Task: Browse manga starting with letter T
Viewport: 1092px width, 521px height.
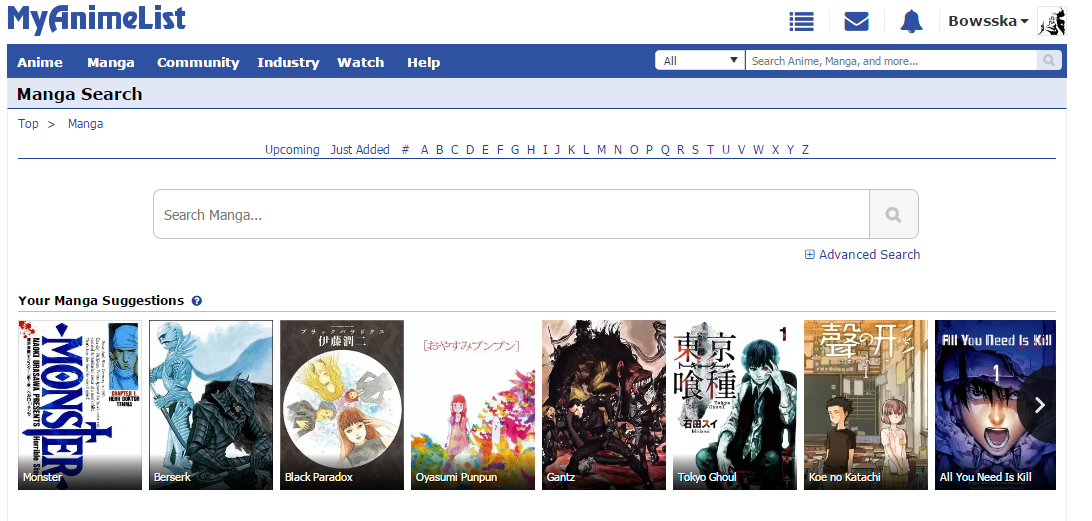Action: [x=710, y=149]
